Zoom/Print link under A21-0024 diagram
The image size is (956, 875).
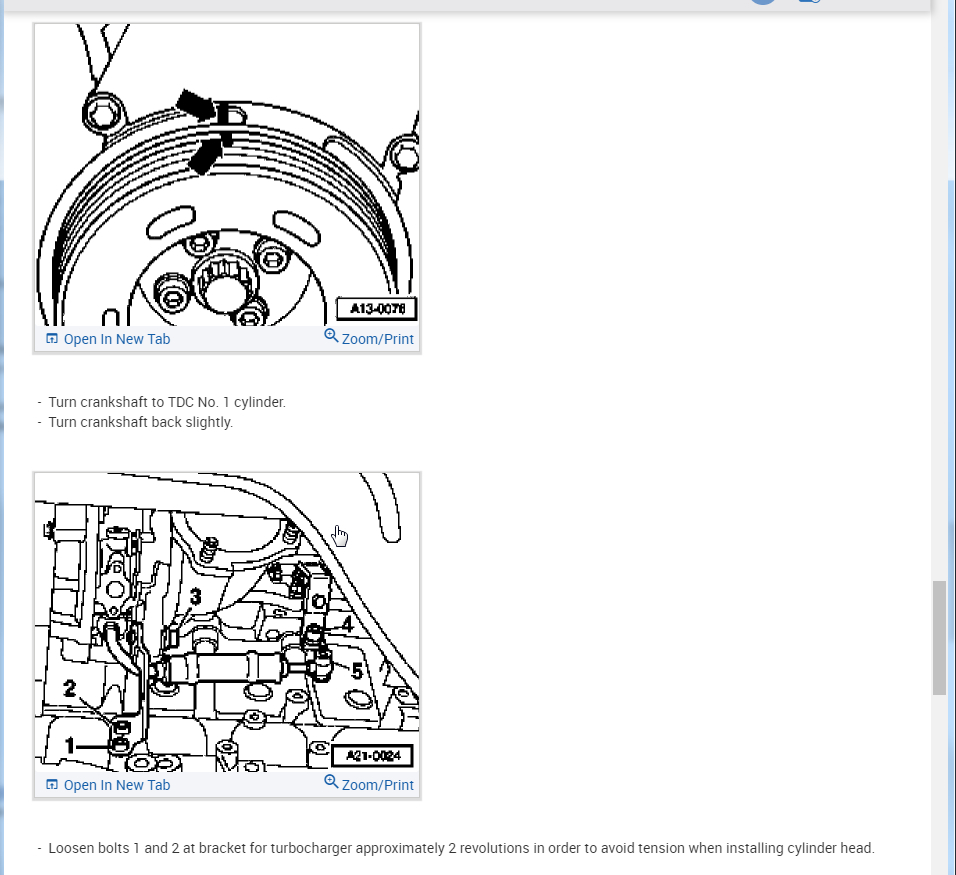[x=369, y=784]
